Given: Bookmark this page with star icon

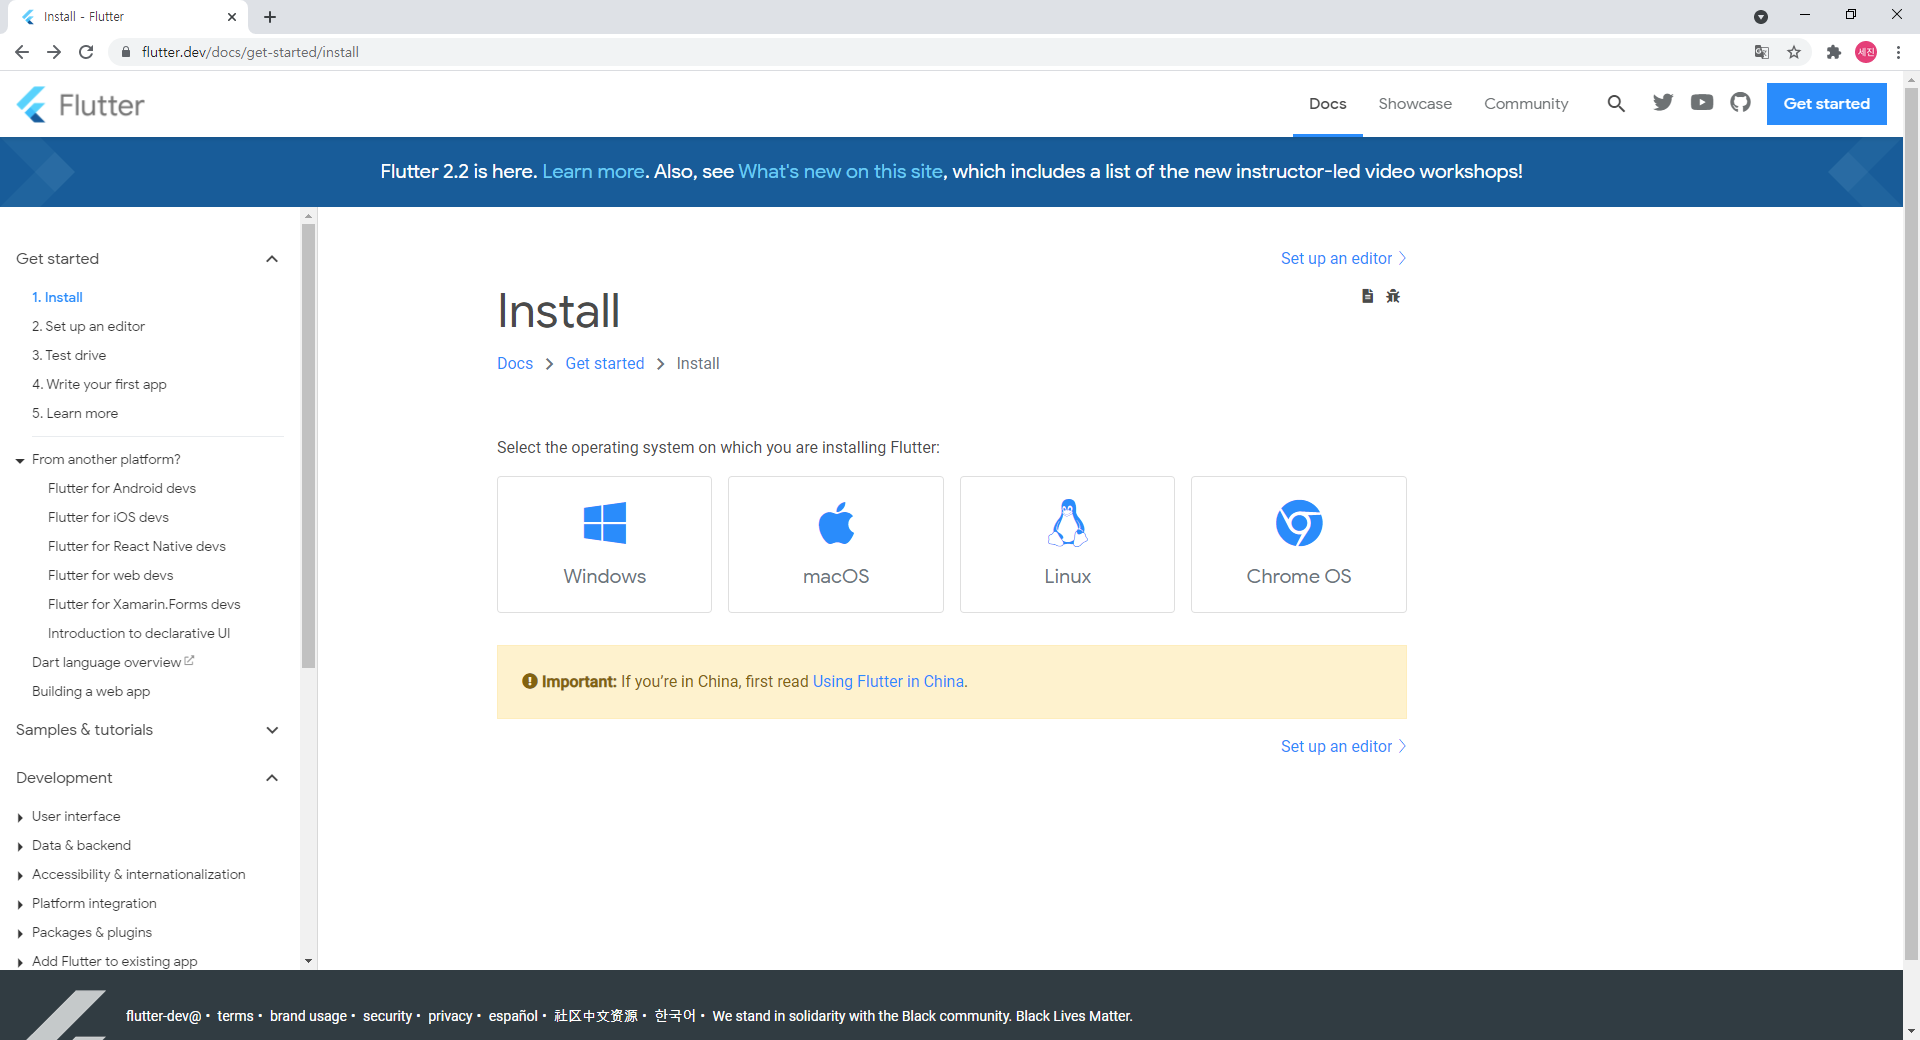Looking at the screenshot, I should [x=1794, y=52].
